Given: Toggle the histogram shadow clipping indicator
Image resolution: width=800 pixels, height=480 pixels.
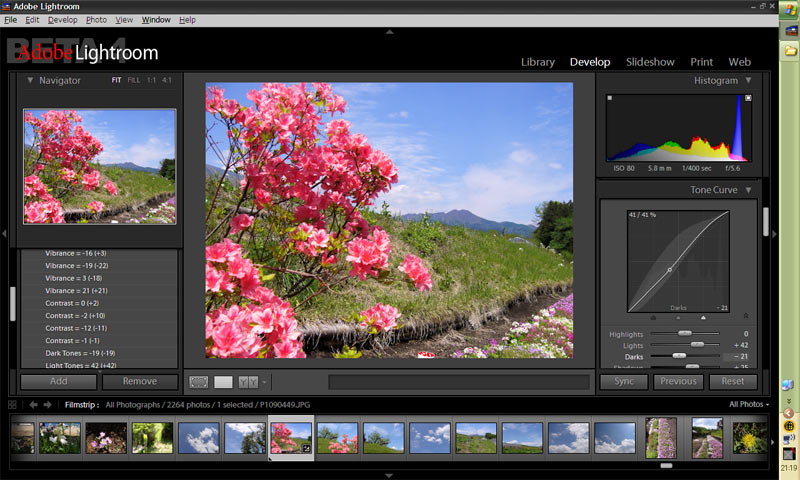Looking at the screenshot, I should click(610, 98).
